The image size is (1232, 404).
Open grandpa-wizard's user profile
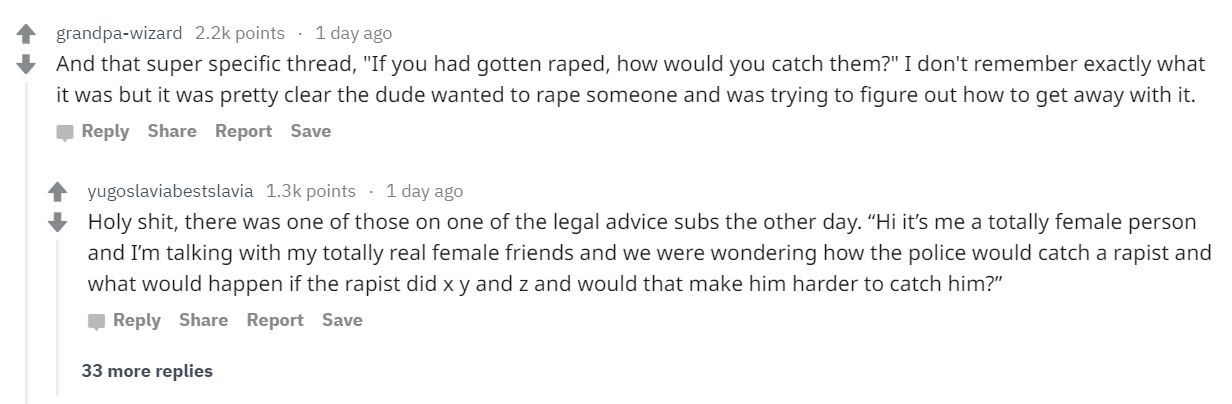tap(119, 33)
